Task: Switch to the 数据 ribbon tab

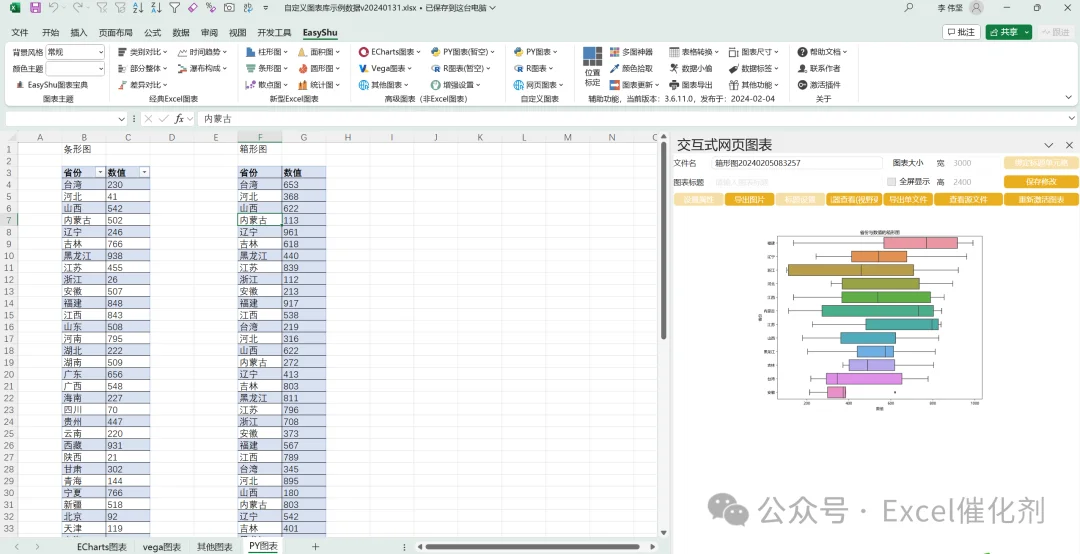Action: 181,32
